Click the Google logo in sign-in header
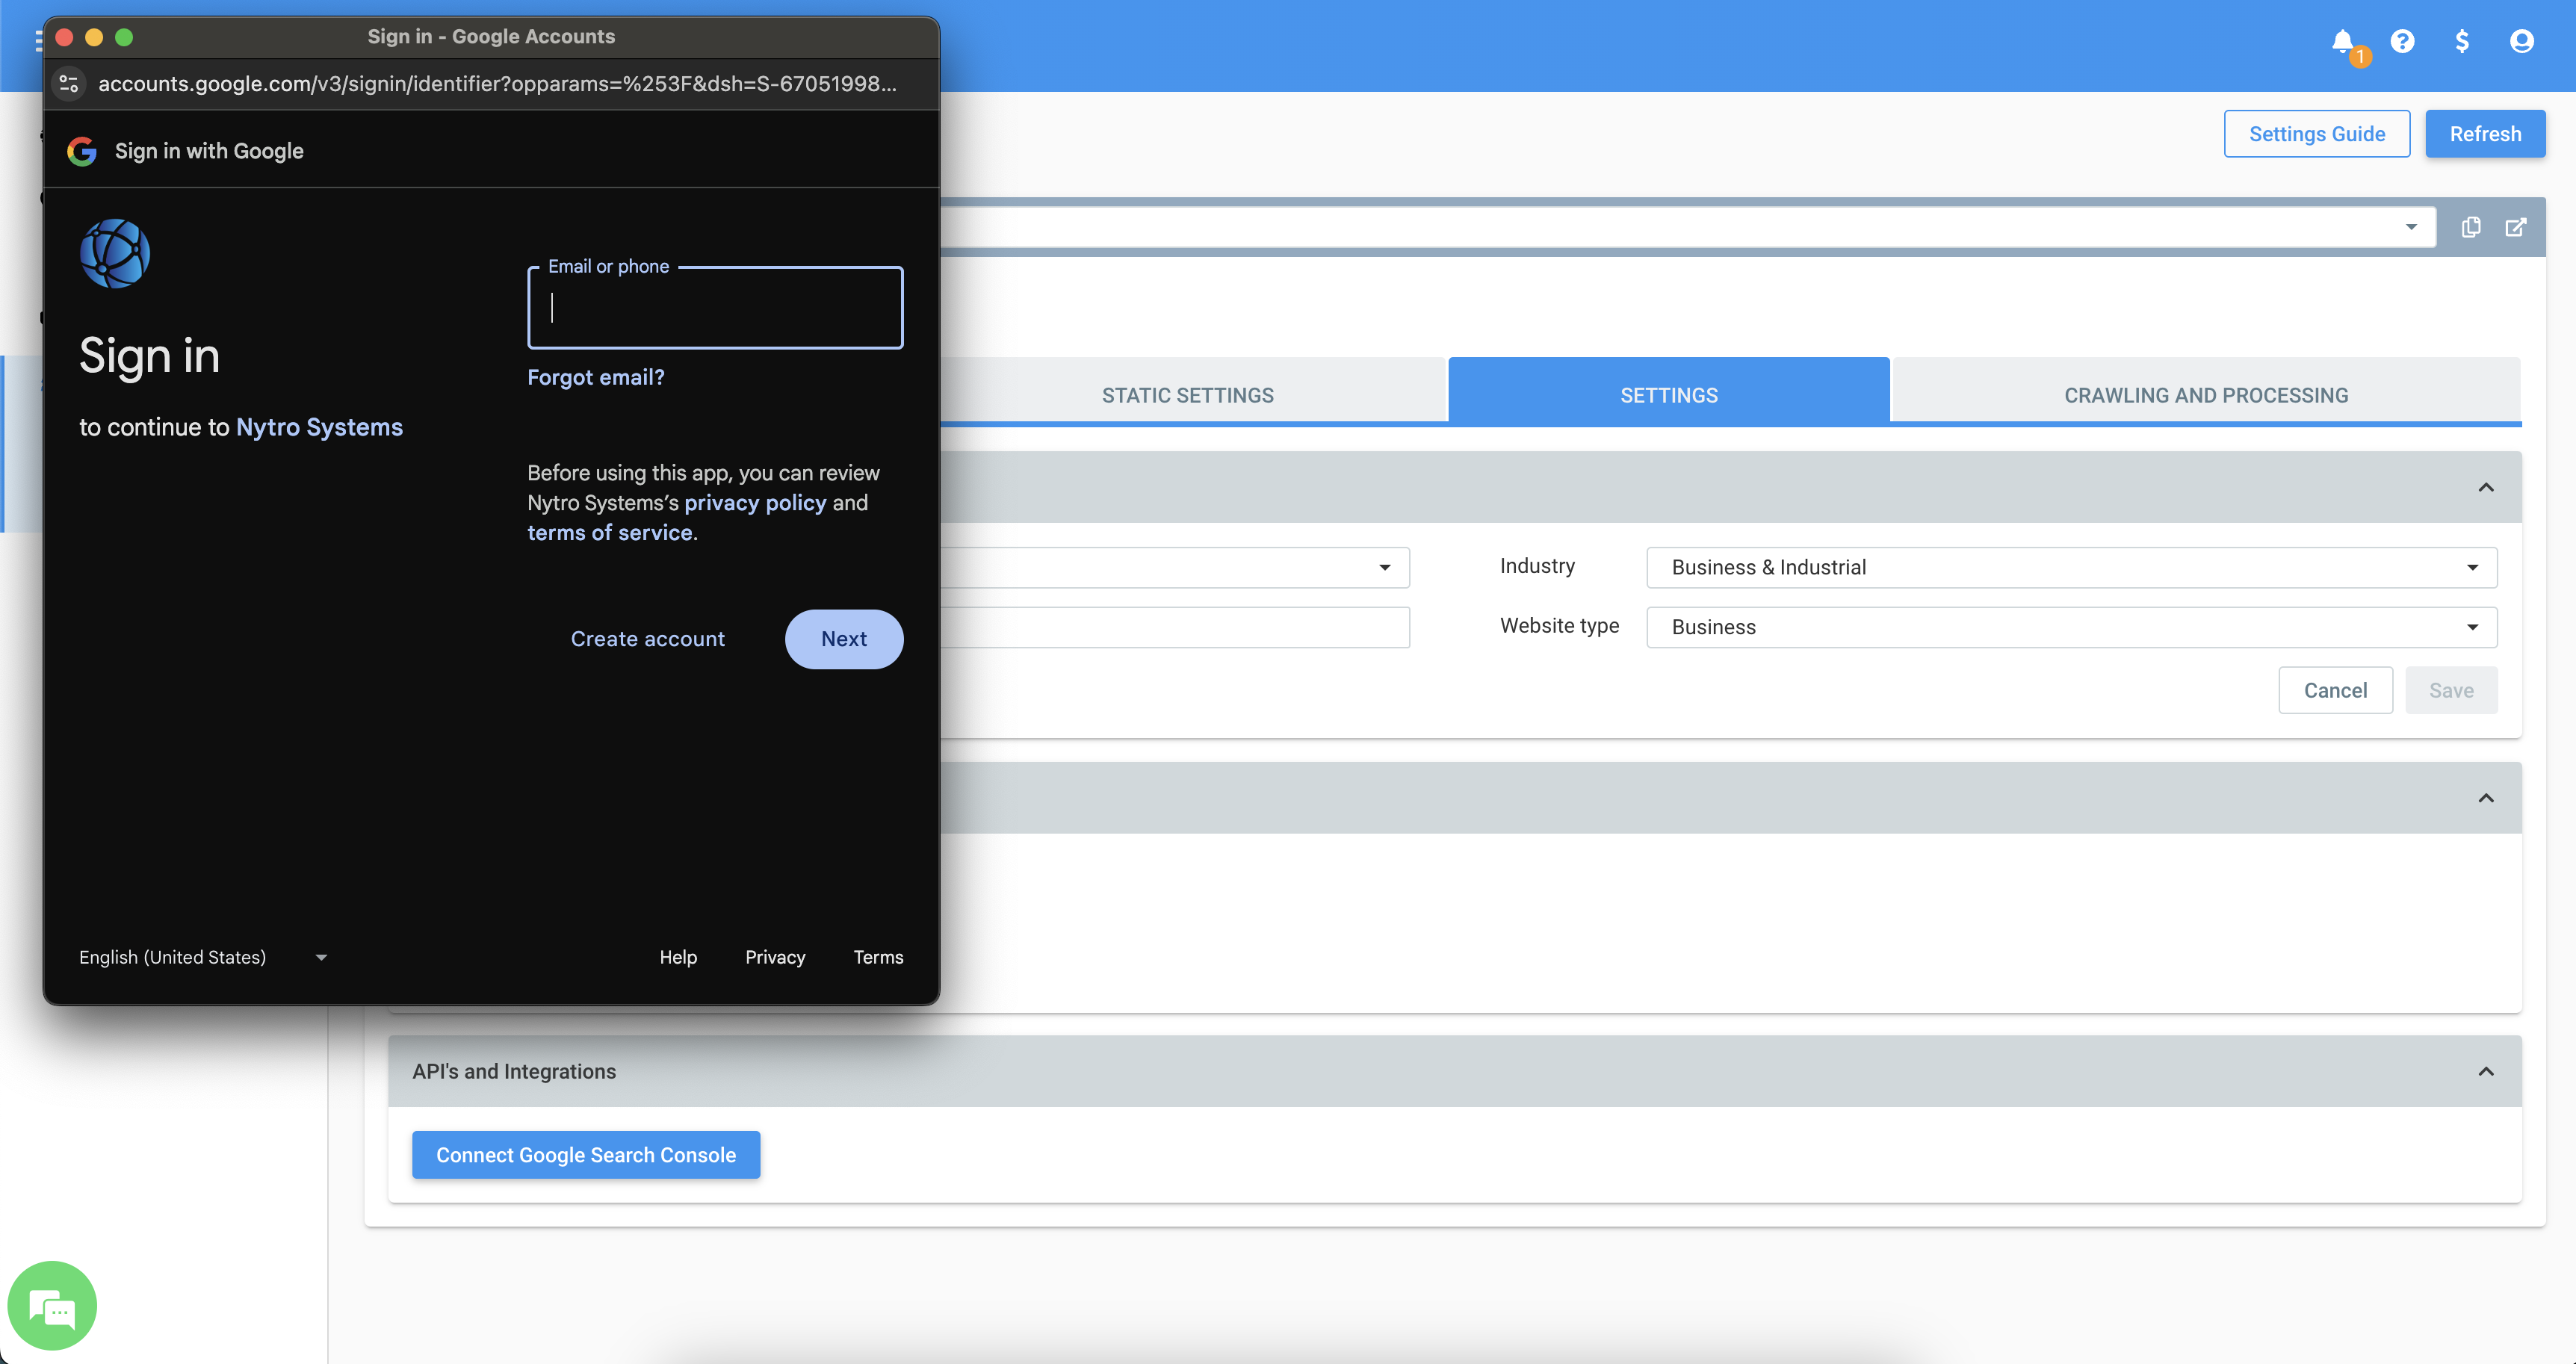Image resolution: width=2576 pixels, height=1364 pixels. (82, 151)
